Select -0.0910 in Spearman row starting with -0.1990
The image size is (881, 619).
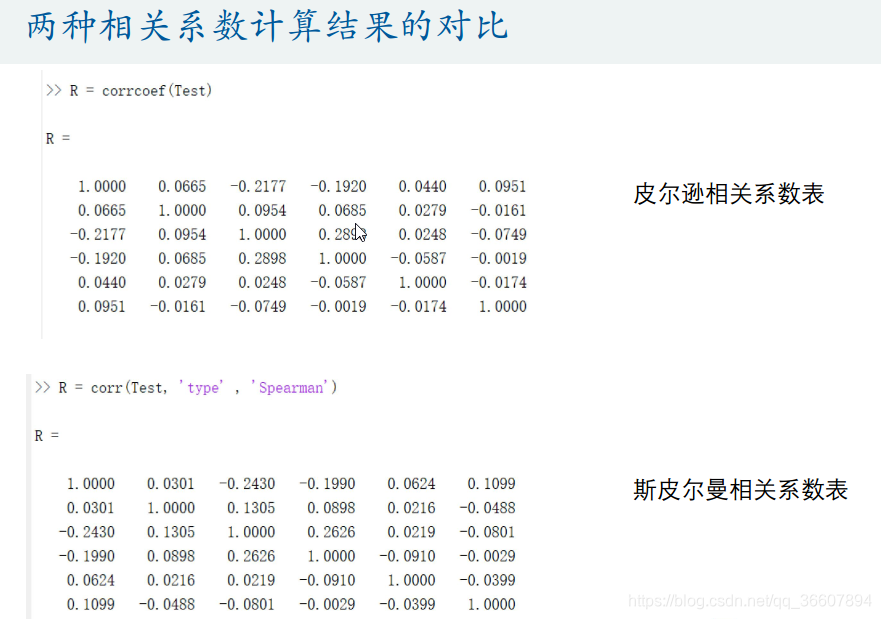click(407, 556)
